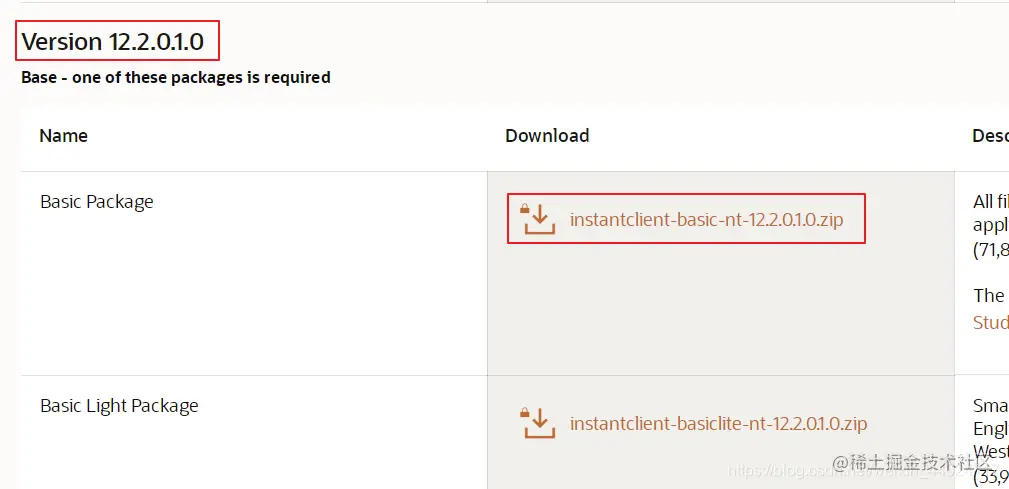Select the Version 12.2.0.1.0 heading
Image resolution: width=1009 pixels, height=489 pixels.
click(x=113, y=41)
